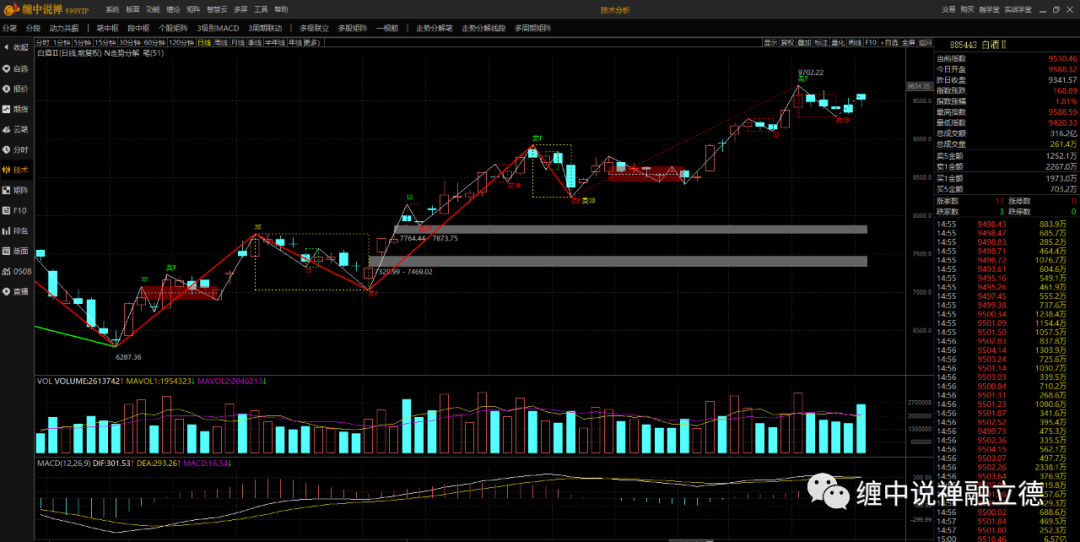Select the 走势分解线段 toolbar item
The image size is (1080, 542).
484,28
